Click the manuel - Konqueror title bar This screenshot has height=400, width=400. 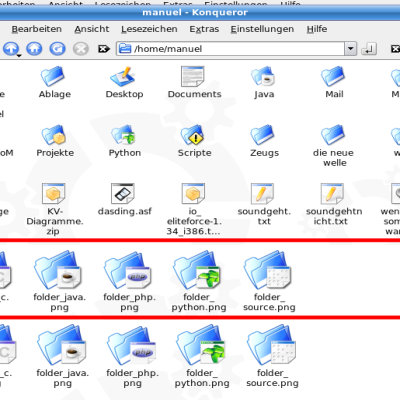coord(200,13)
